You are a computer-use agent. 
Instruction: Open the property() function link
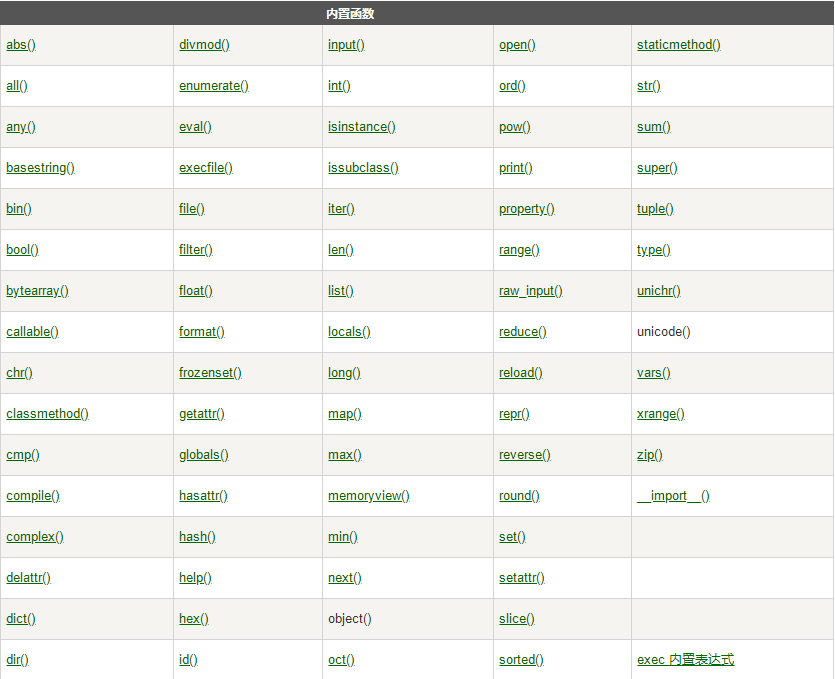click(x=527, y=209)
